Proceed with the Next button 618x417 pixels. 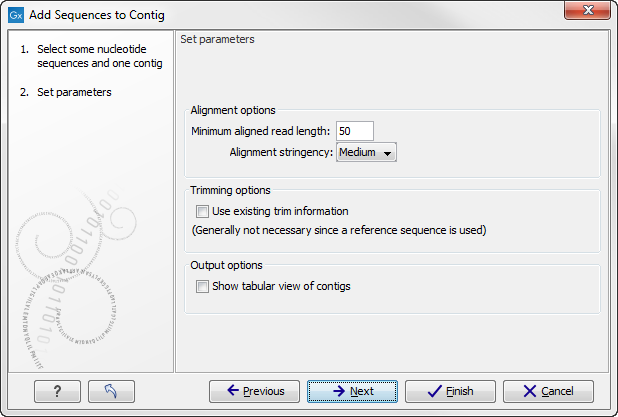click(x=352, y=391)
